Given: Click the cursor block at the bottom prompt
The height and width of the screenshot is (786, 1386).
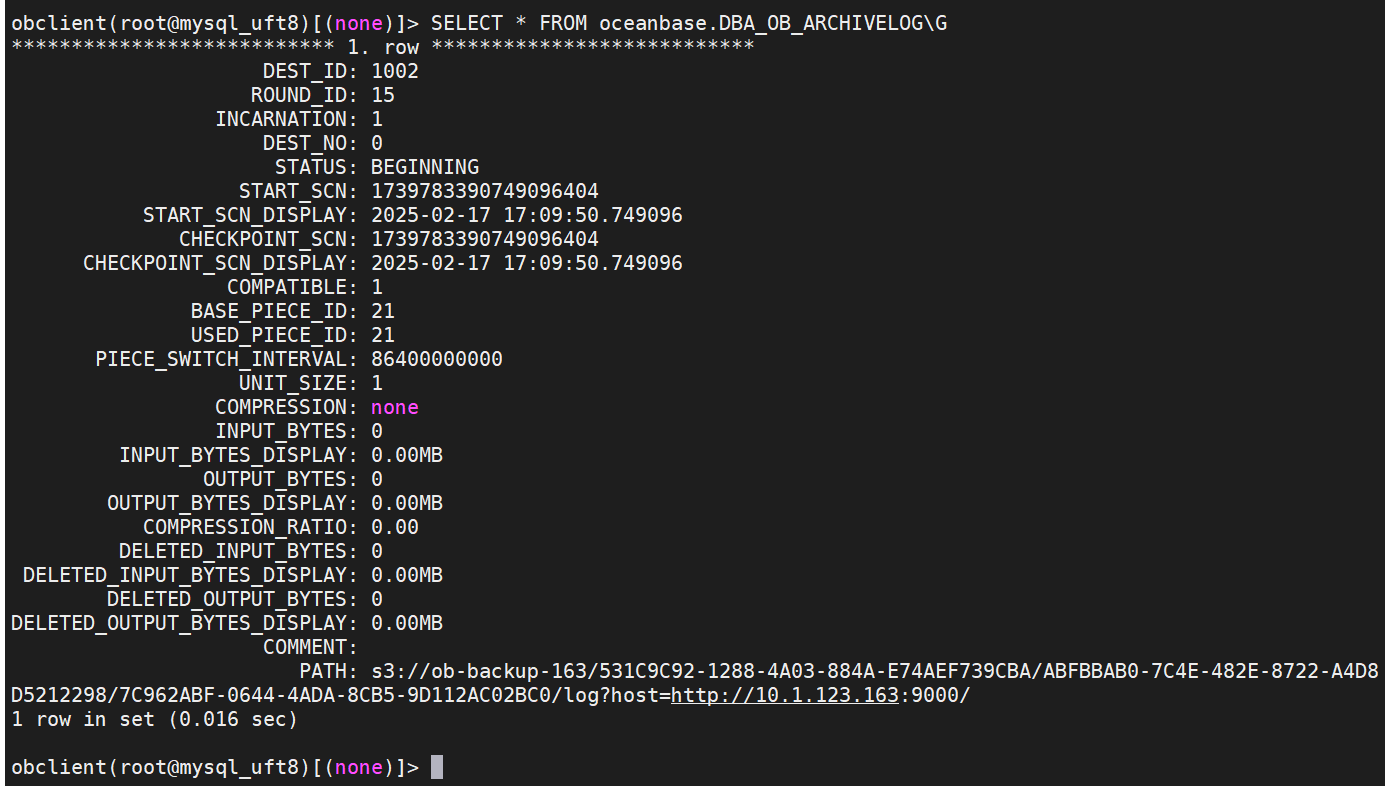Looking at the screenshot, I should [x=437, y=767].
